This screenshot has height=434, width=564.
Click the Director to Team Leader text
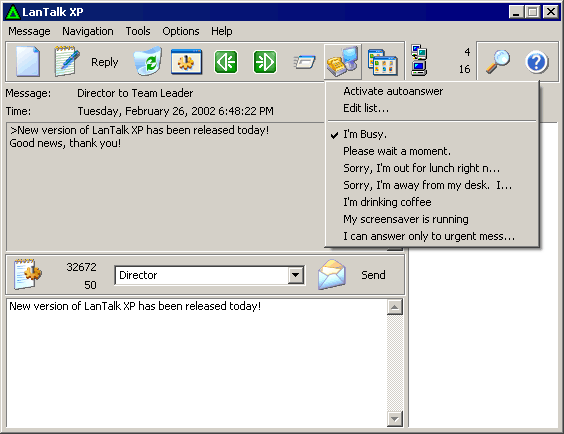135,93
